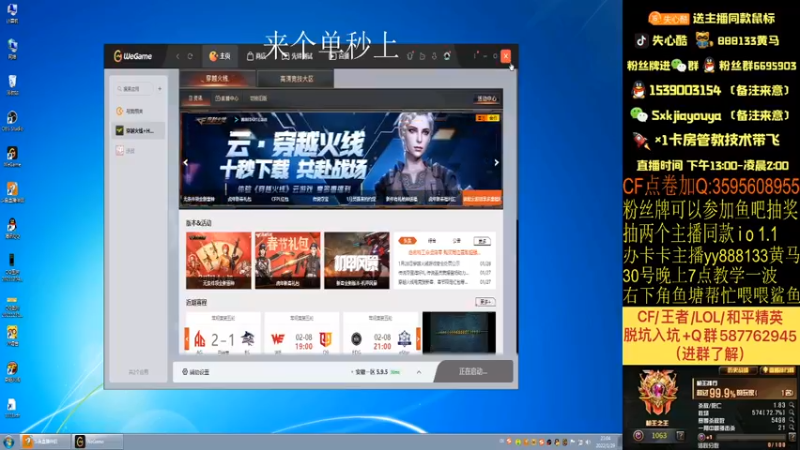Screen dimensions: 800x450
Task: Show previous banner with left arrow
Action: pos(186,163)
